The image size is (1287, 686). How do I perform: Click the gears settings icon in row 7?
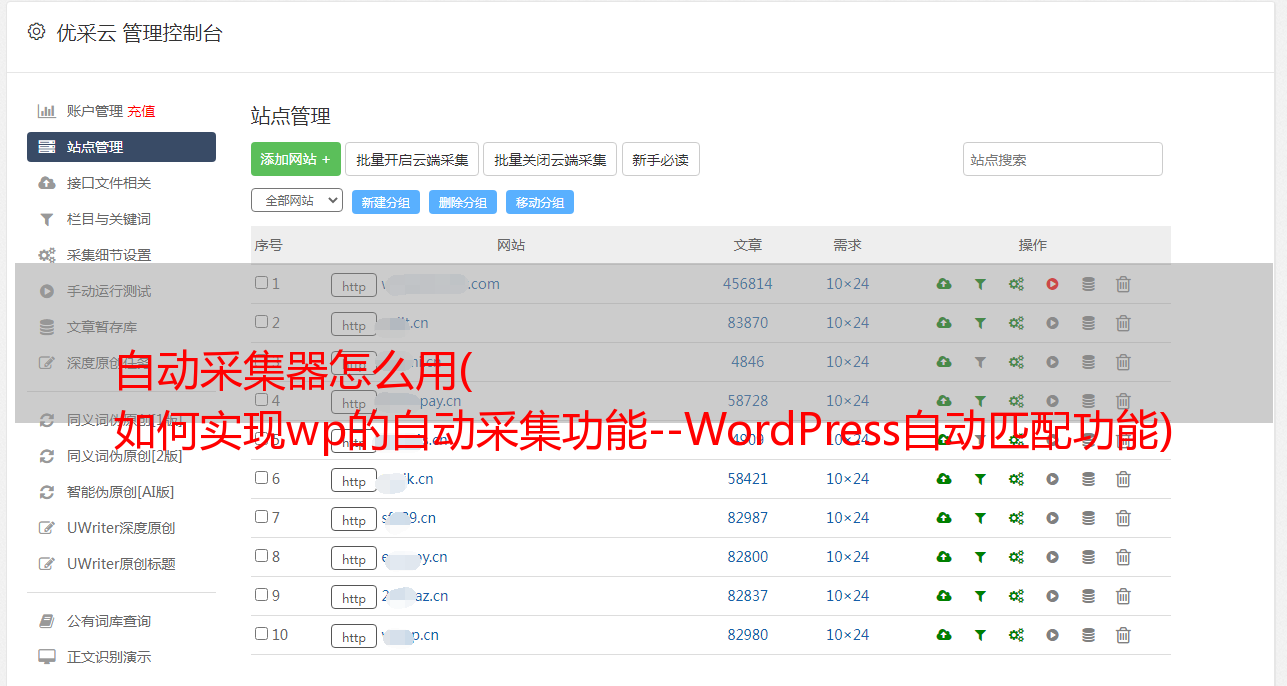[1016, 518]
